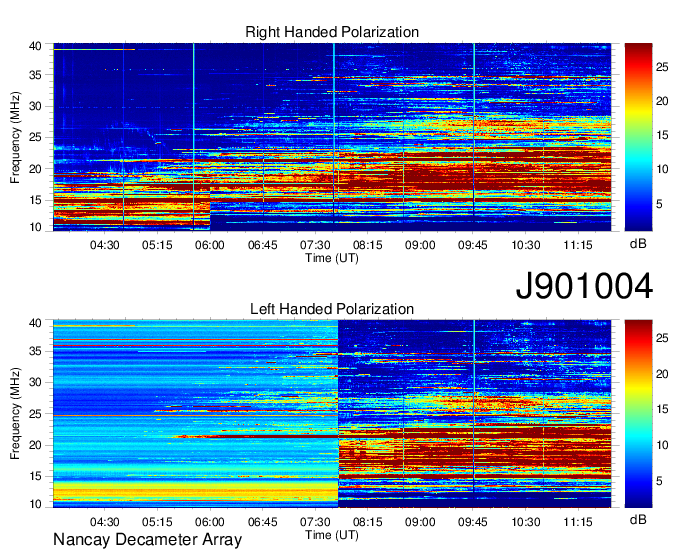Viewport: 680px width, 552px height.
Task: Click the 30 MHz frequency tick on bottom plot
Action: [36, 382]
